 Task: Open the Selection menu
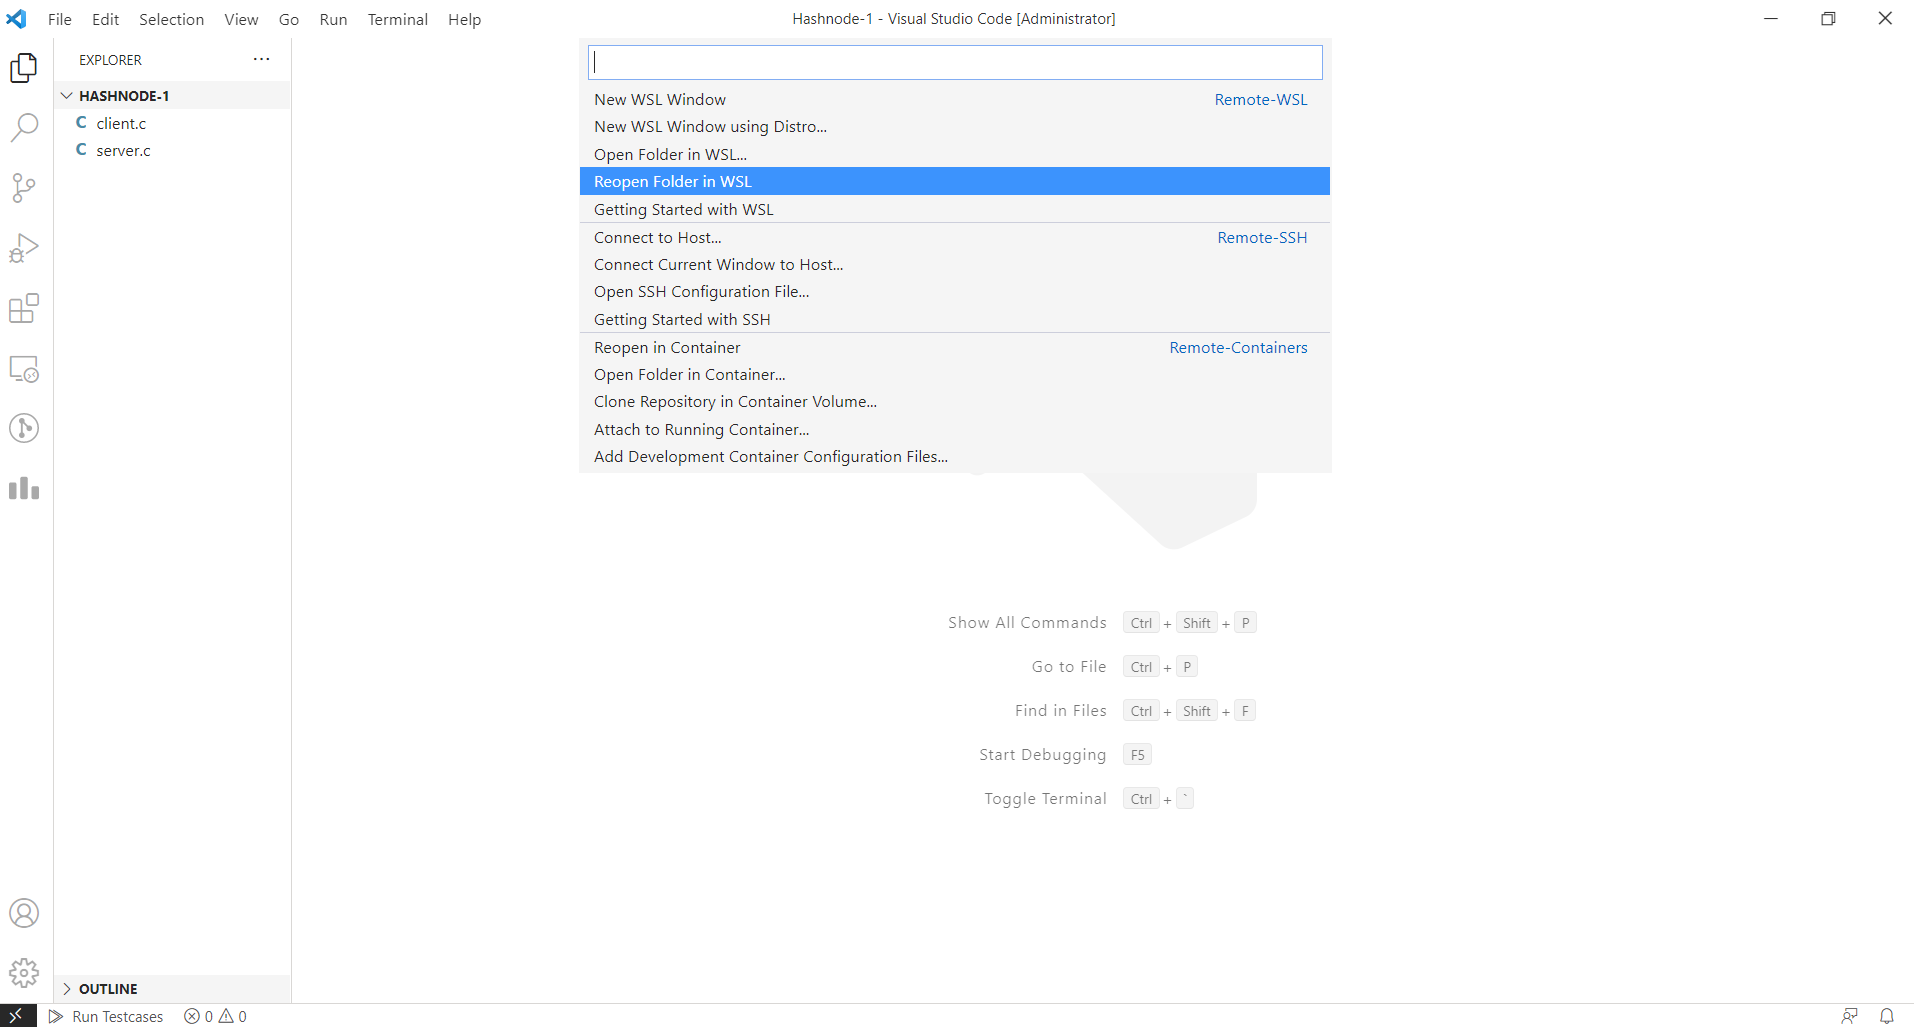pyautogui.click(x=171, y=19)
